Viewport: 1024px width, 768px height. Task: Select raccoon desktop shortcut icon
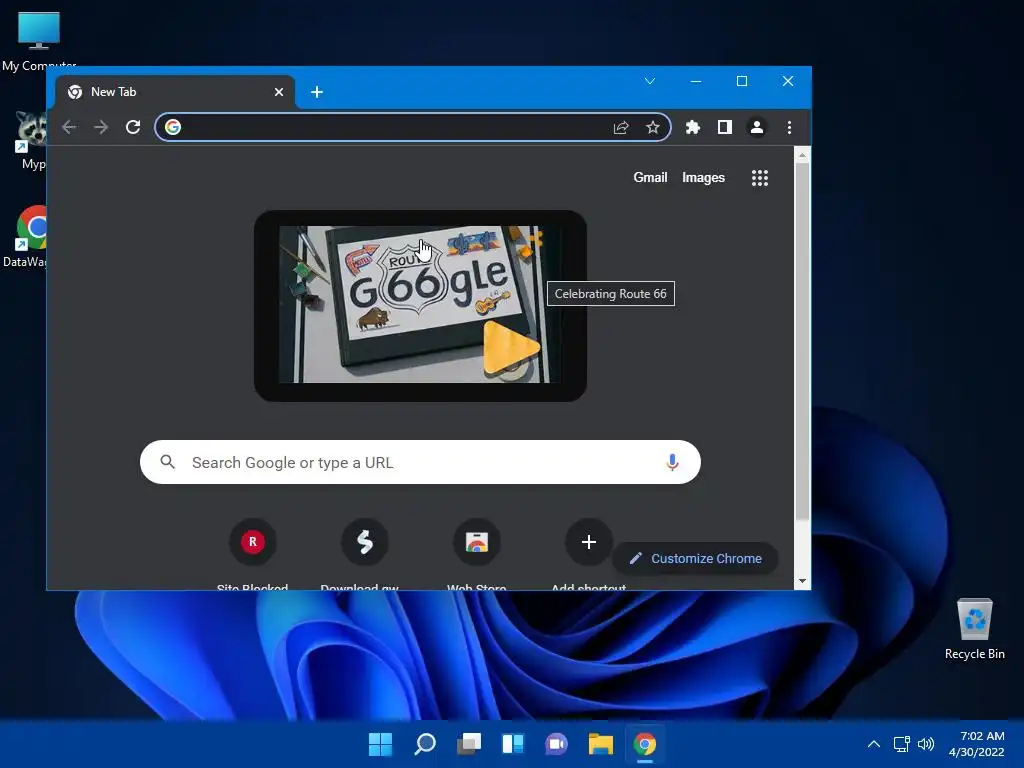[x=31, y=139]
